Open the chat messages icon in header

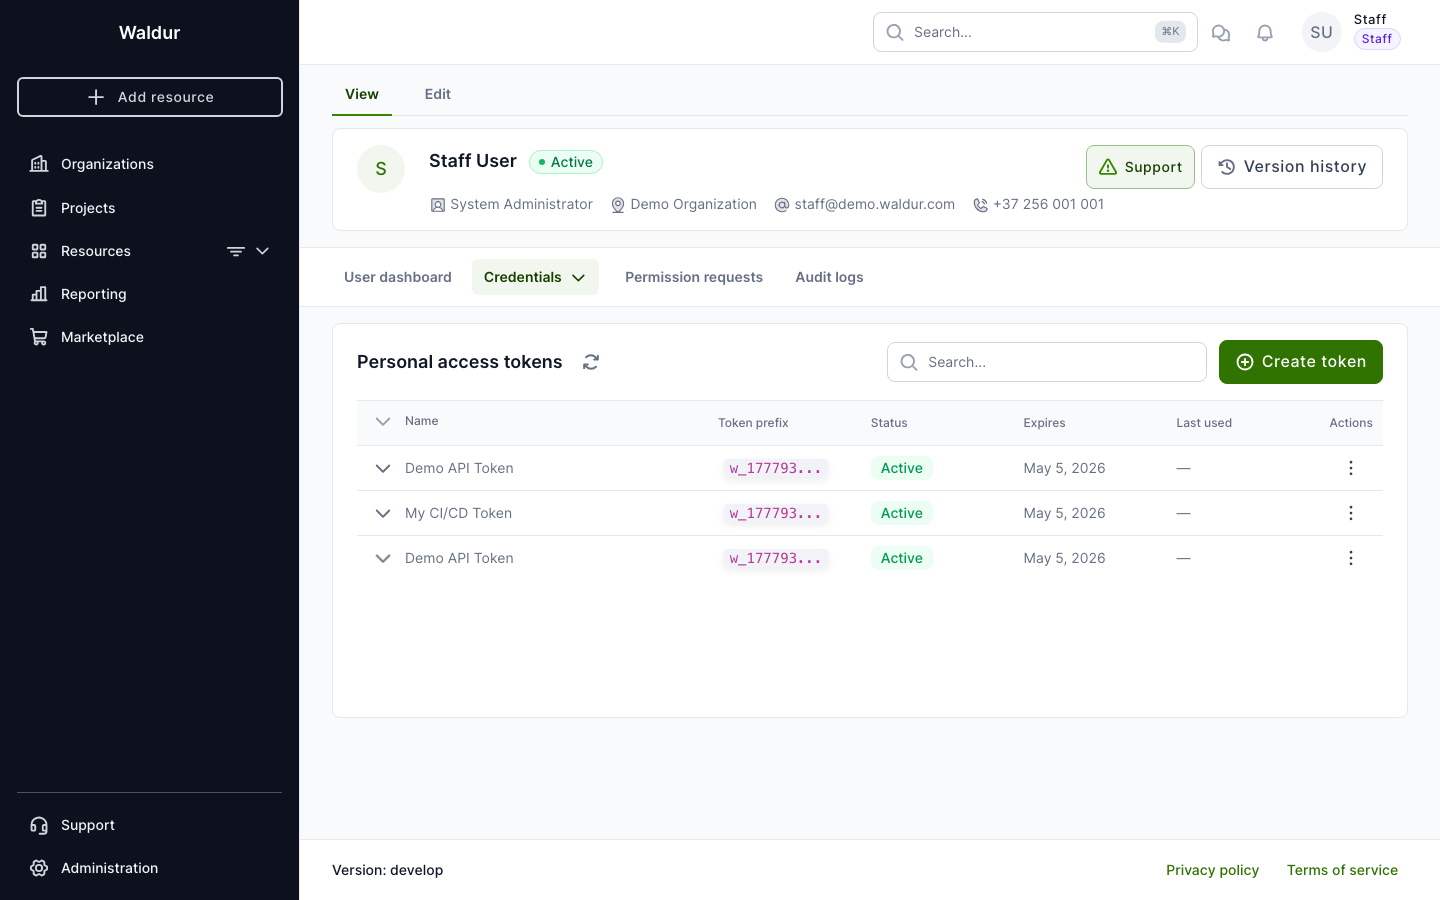(1221, 33)
